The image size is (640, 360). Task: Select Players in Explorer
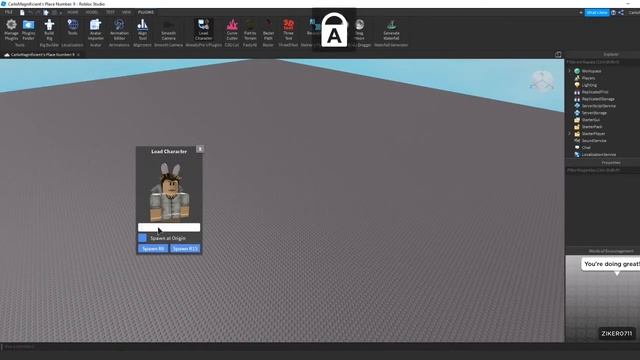pos(588,78)
